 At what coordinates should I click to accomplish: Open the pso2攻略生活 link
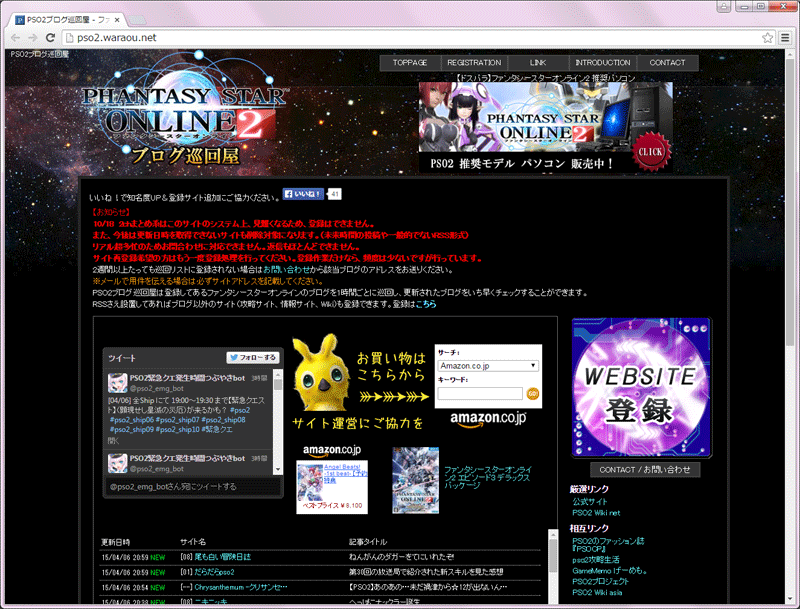click(x=596, y=560)
